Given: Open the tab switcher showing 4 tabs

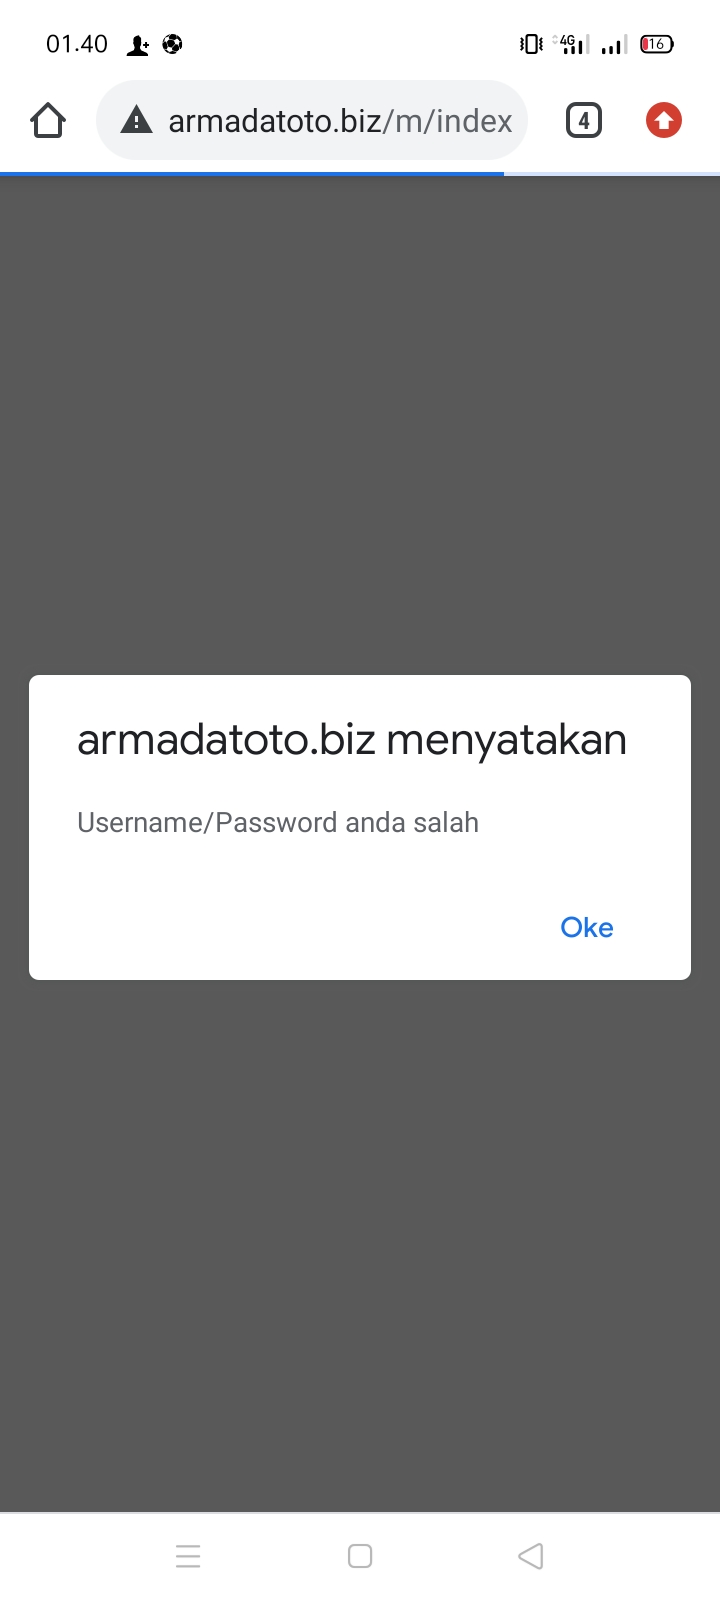Looking at the screenshot, I should click(x=584, y=121).
